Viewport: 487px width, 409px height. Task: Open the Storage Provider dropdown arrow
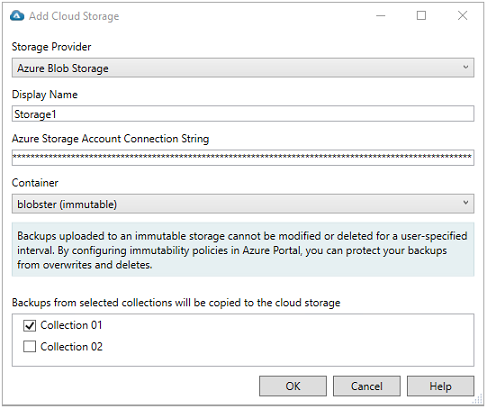[466, 67]
